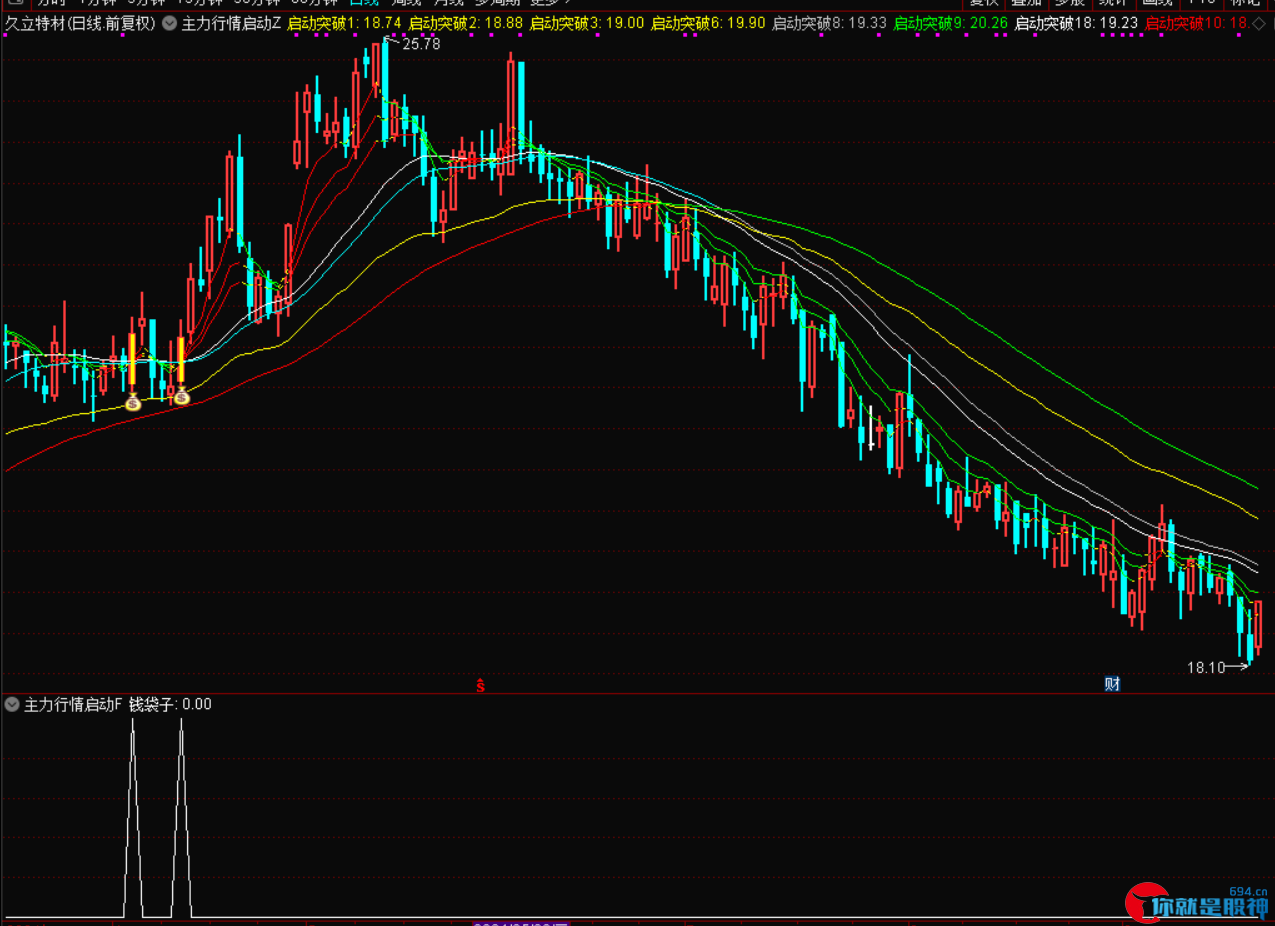Open the 主力行情启动Z indicator dropdown arrow
The image size is (1275, 926).
pos(169,24)
